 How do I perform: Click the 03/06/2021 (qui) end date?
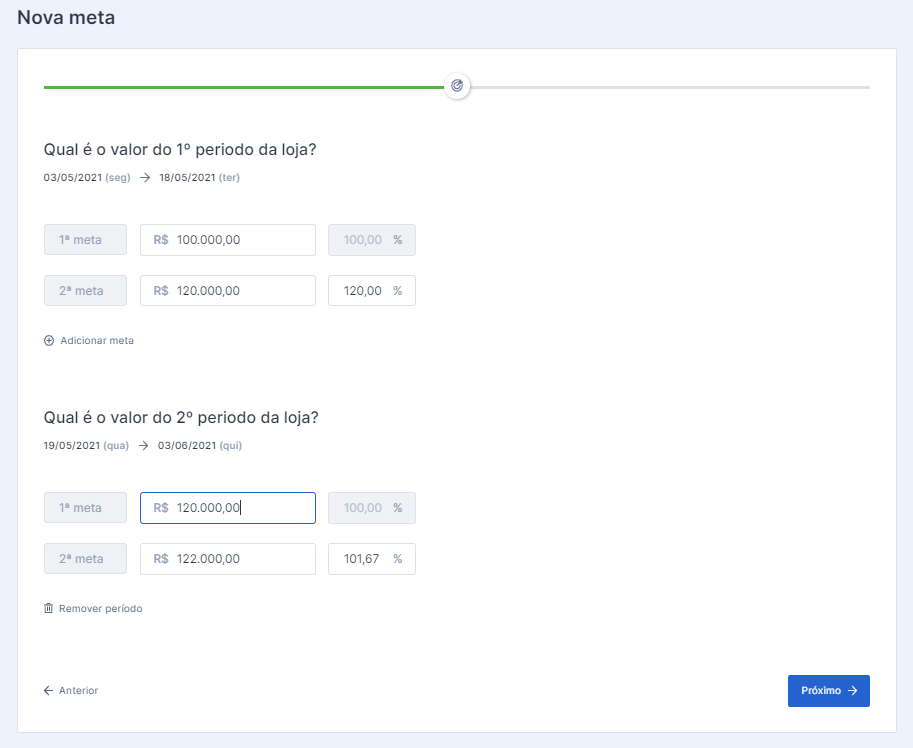[x=193, y=445]
